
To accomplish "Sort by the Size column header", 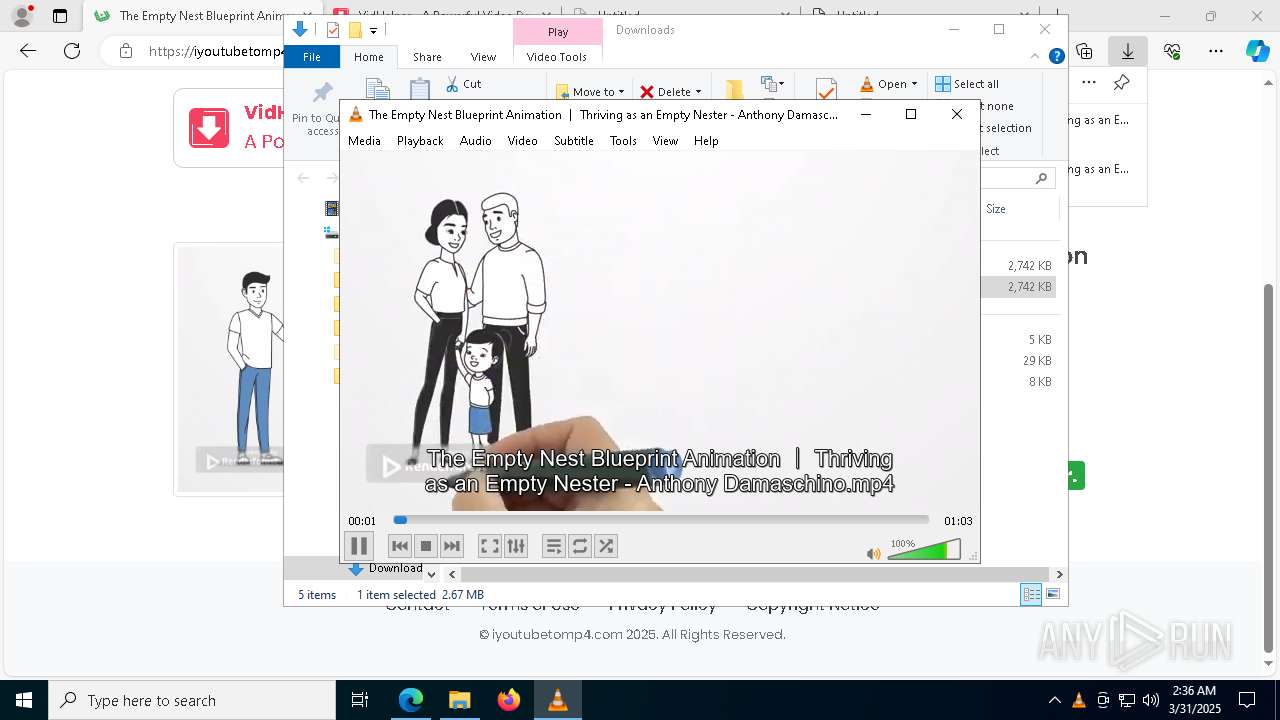I will coord(996,209).
